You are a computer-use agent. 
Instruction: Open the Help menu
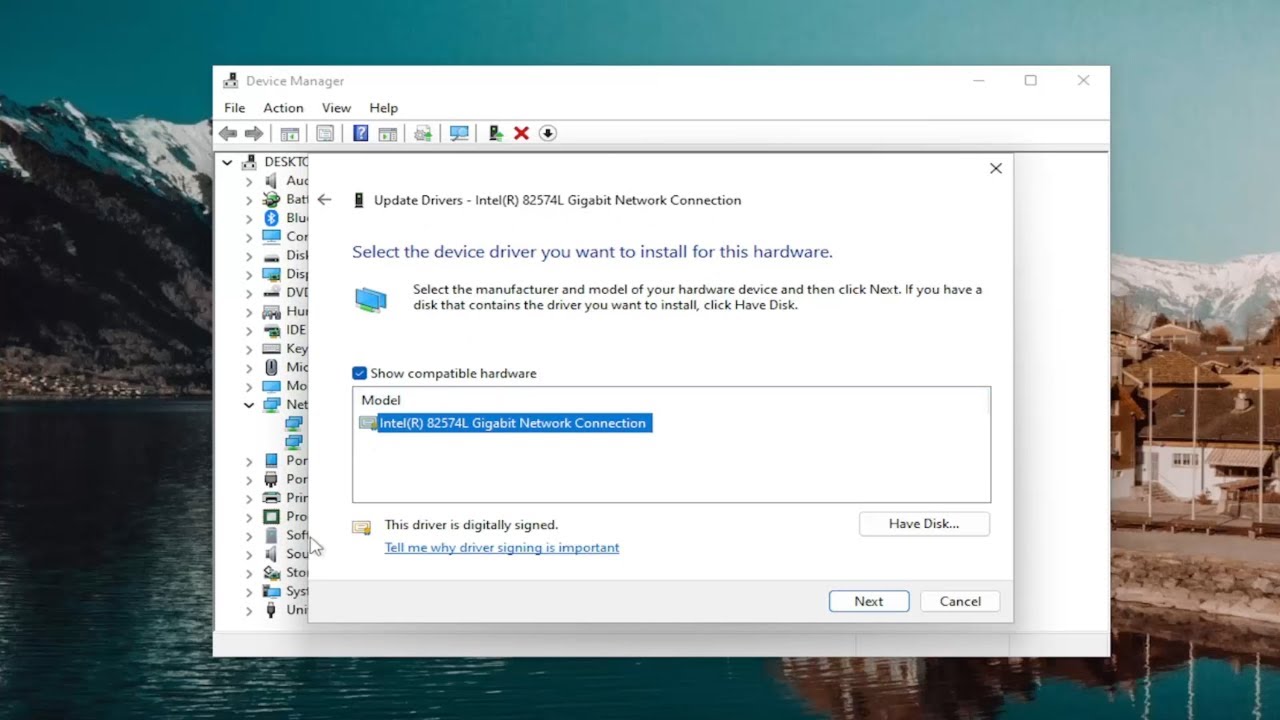click(x=383, y=108)
